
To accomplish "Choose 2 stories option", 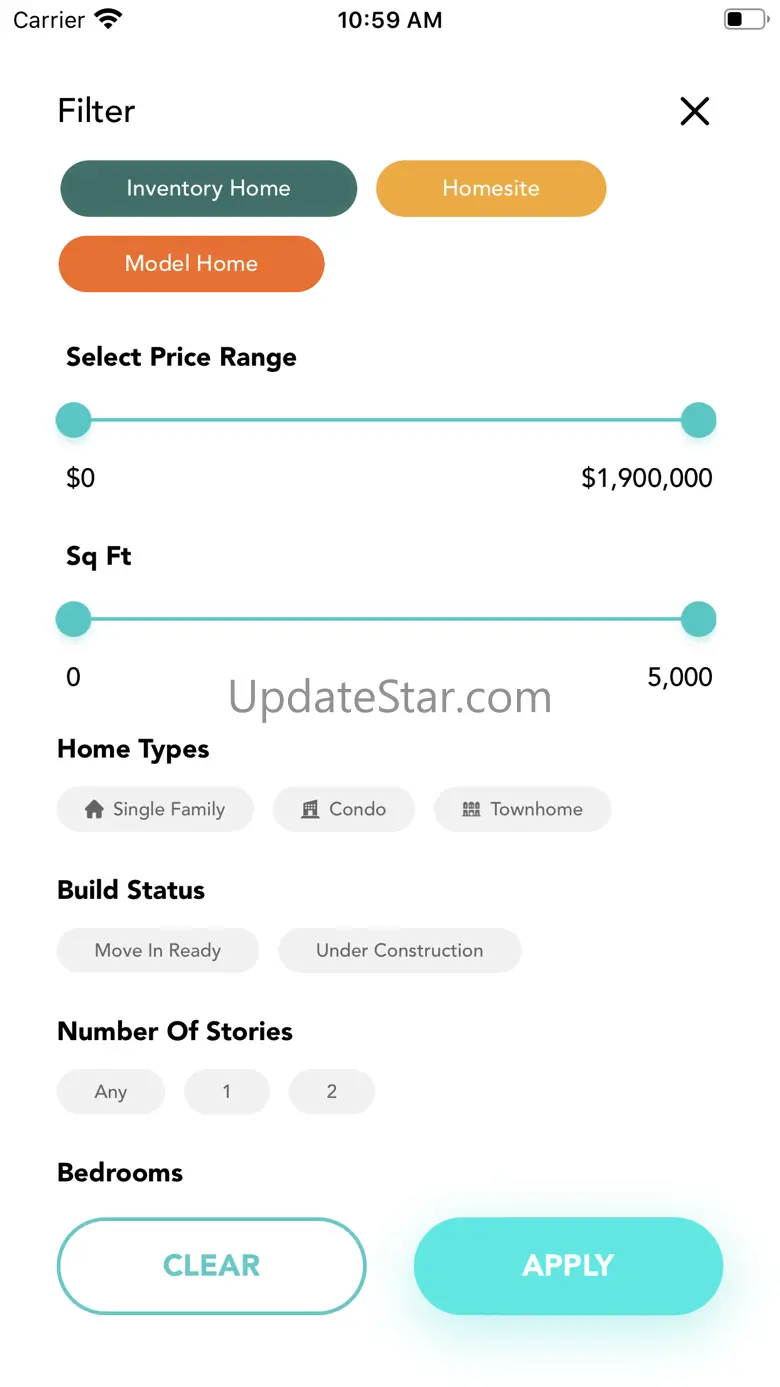I will [332, 1092].
